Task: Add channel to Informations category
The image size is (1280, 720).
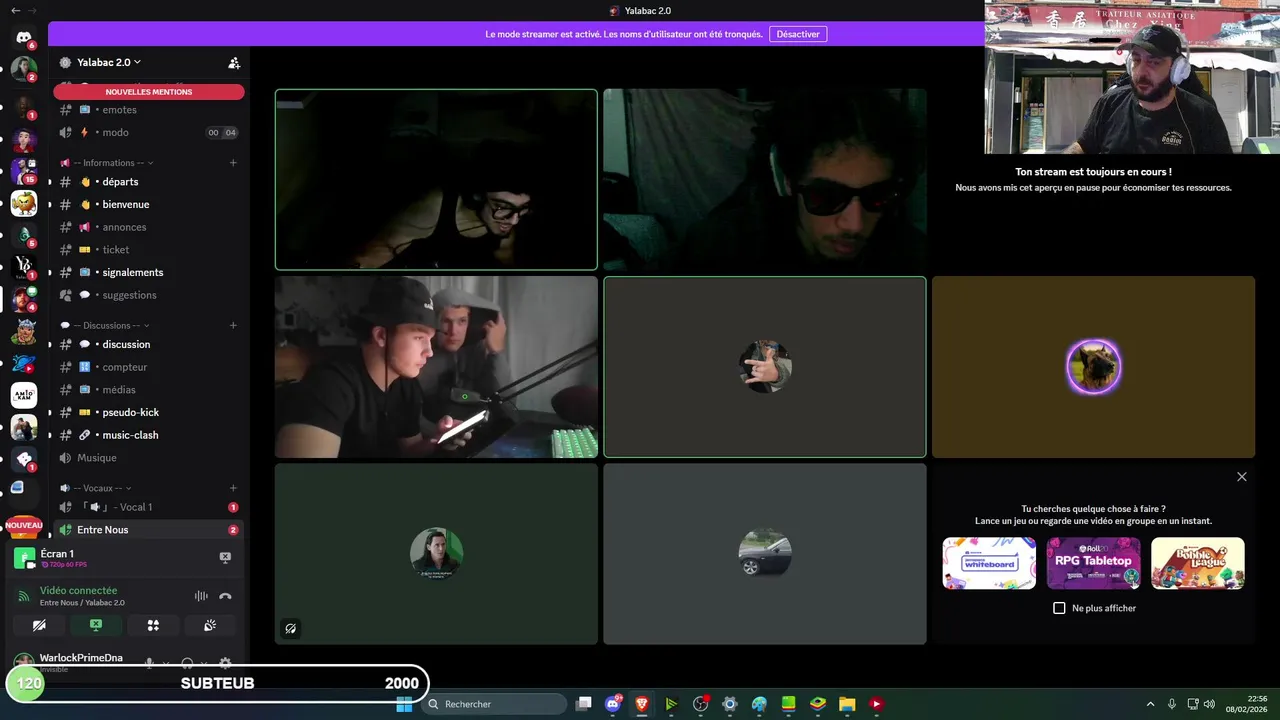Action: [x=233, y=162]
